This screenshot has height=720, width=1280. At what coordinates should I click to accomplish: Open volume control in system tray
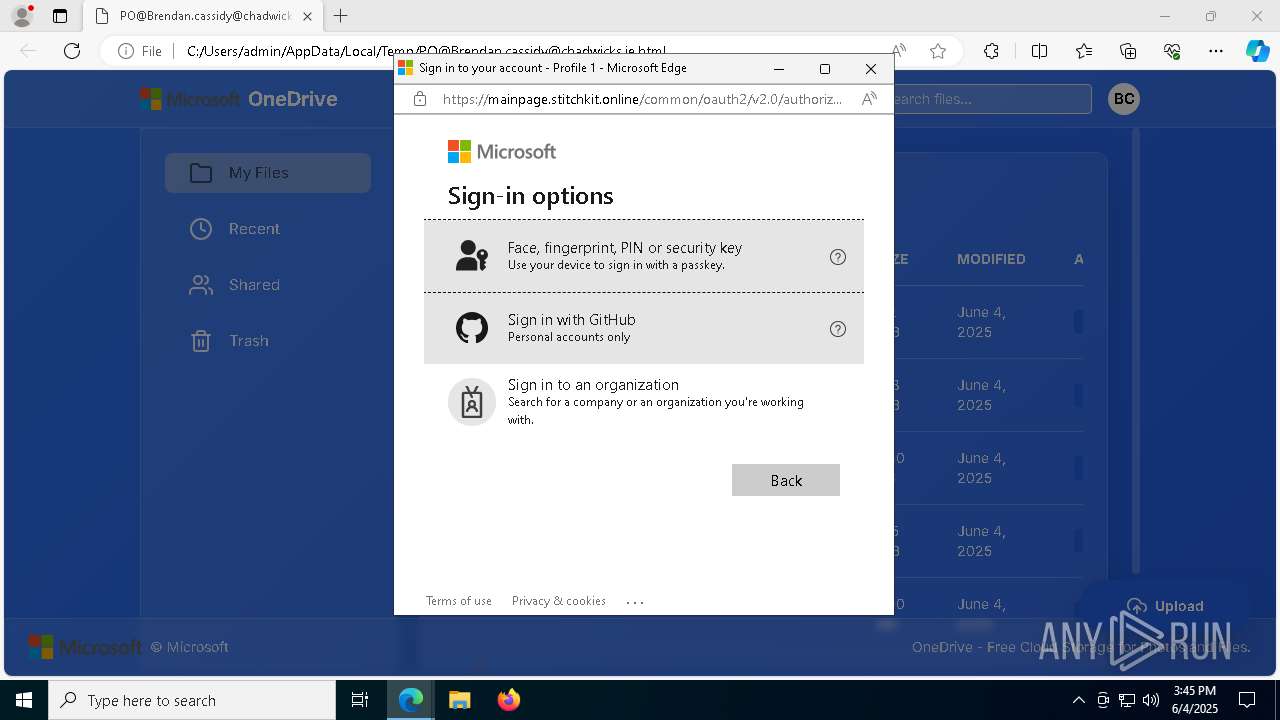(x=1150, y=700)
